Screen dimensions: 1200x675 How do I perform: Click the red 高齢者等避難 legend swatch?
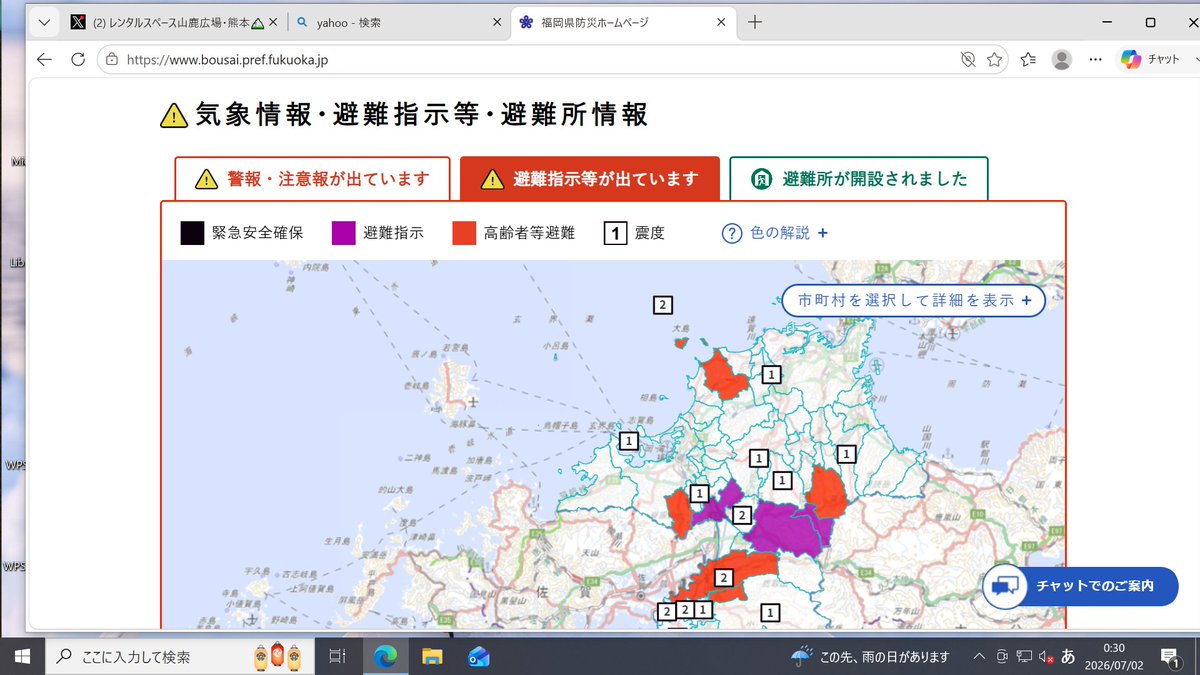coord(464,233)
